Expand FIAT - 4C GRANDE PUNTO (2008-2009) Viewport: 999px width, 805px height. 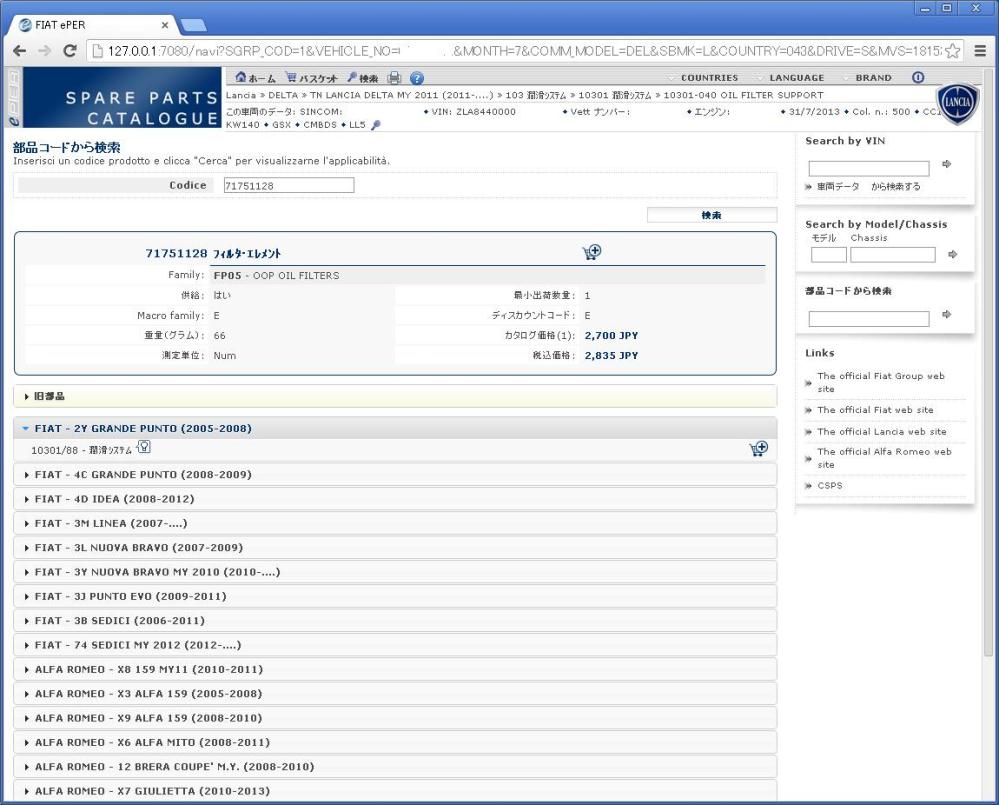pyautogui.click(x=395, y=474)
